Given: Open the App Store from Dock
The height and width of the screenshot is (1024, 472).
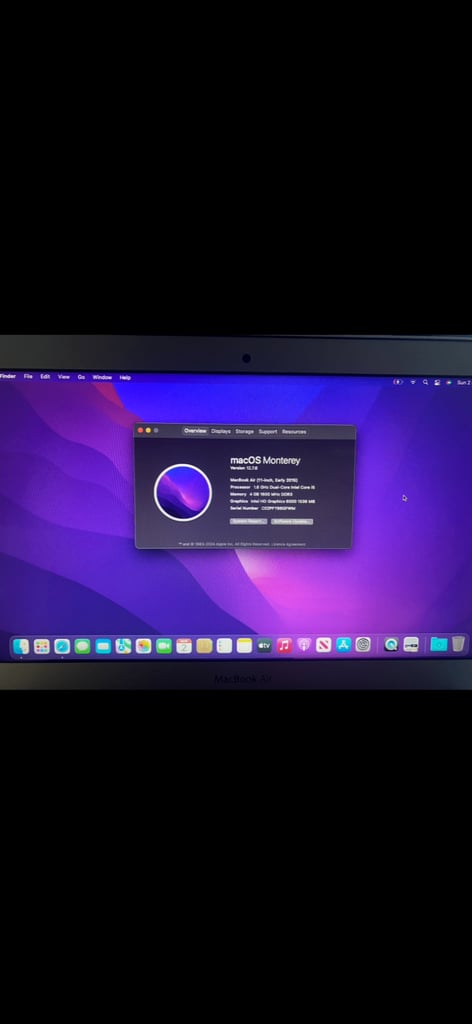Looking at the screenshot, I should (343, 645).
